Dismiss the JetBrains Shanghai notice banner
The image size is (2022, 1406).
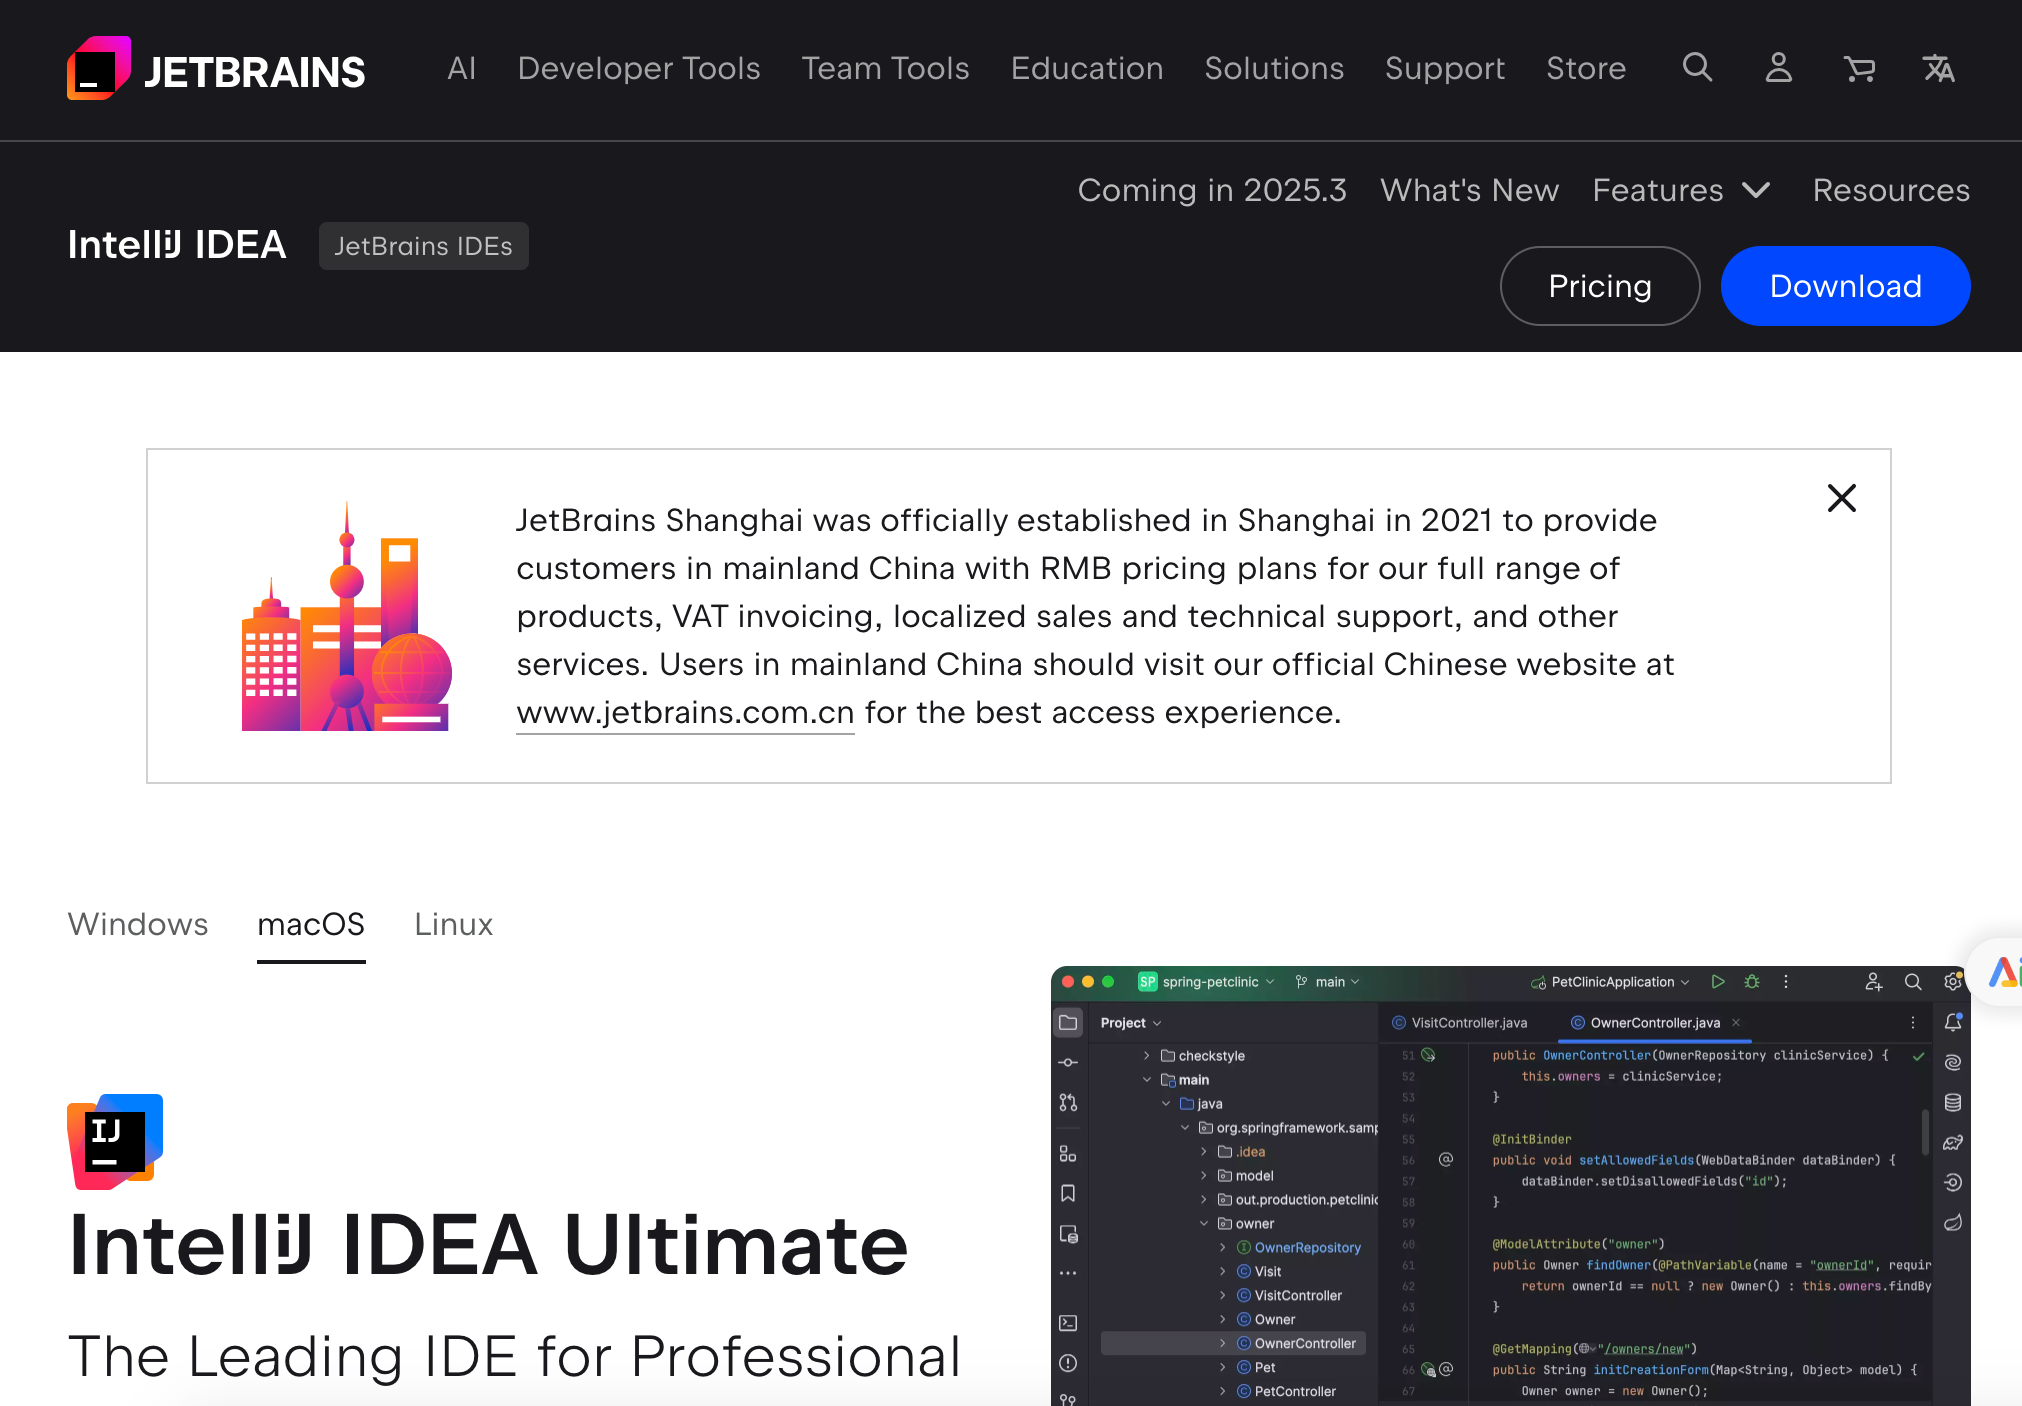point(1841,498)
